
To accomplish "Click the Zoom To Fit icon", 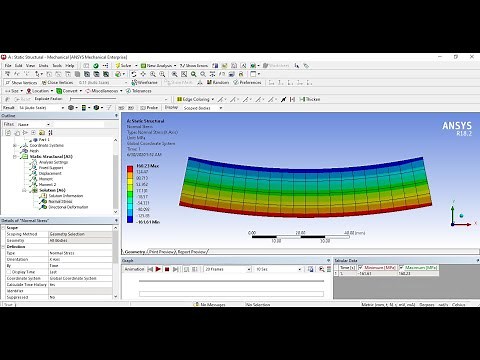I will [x=174, y=74].
